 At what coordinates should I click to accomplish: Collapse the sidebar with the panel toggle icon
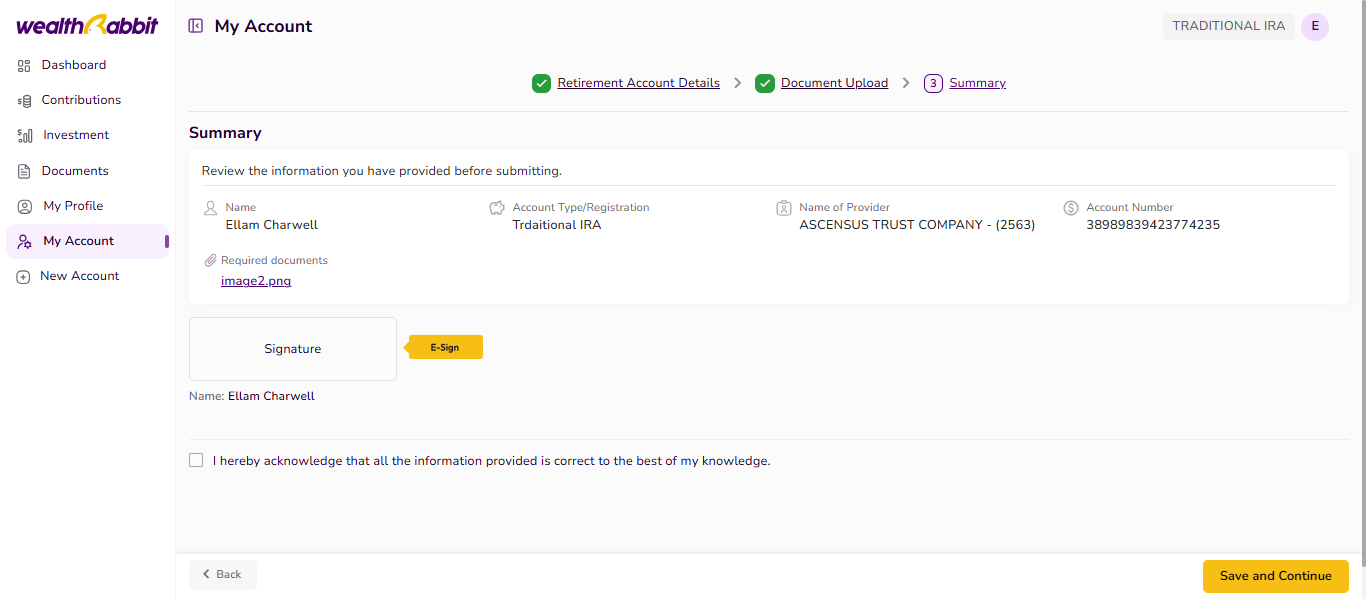click(196, 26)
